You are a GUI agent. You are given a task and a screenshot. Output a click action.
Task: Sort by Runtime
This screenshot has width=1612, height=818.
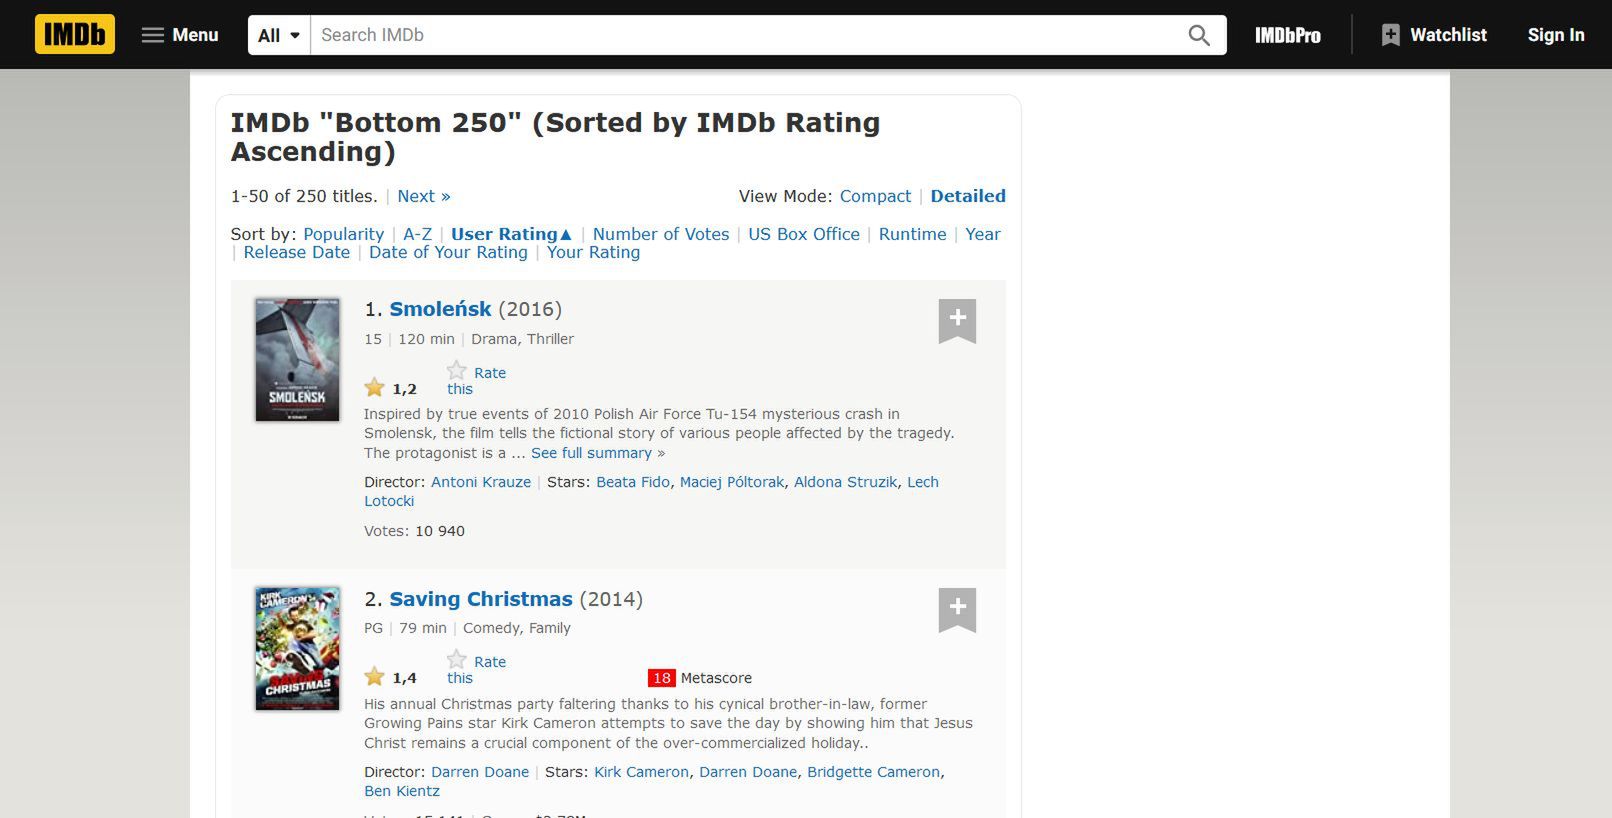(912, 234)
